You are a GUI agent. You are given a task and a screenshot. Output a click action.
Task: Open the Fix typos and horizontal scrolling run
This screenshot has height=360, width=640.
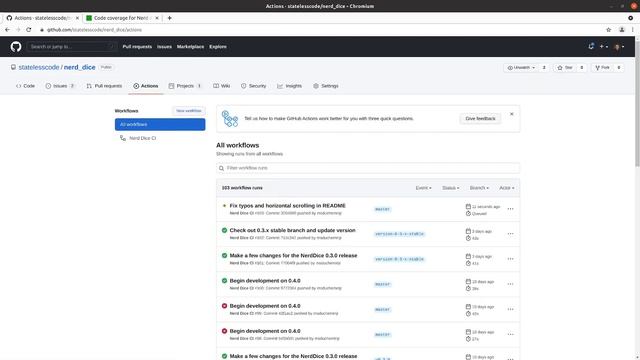click(x=287, y=206)
